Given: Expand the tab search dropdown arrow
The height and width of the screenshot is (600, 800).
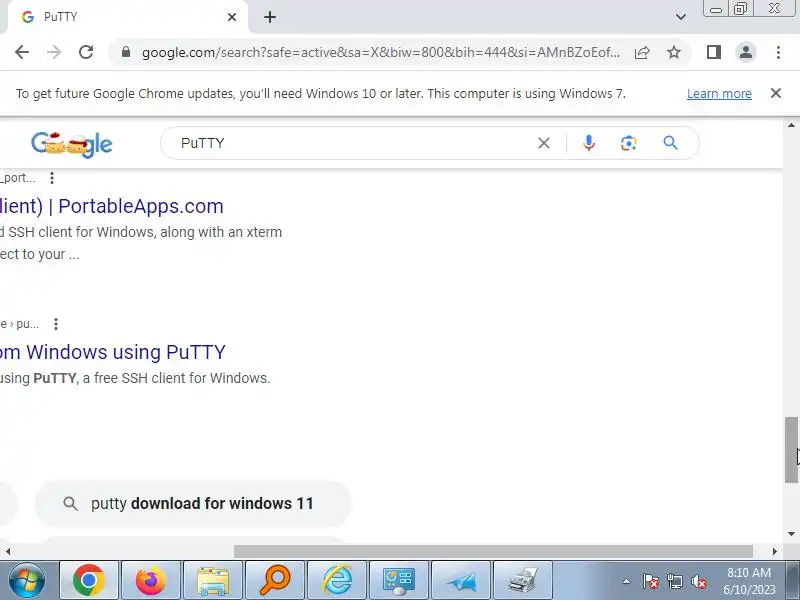Looking at the screenshot, I should pyautogui.click(x=681, y=17).
